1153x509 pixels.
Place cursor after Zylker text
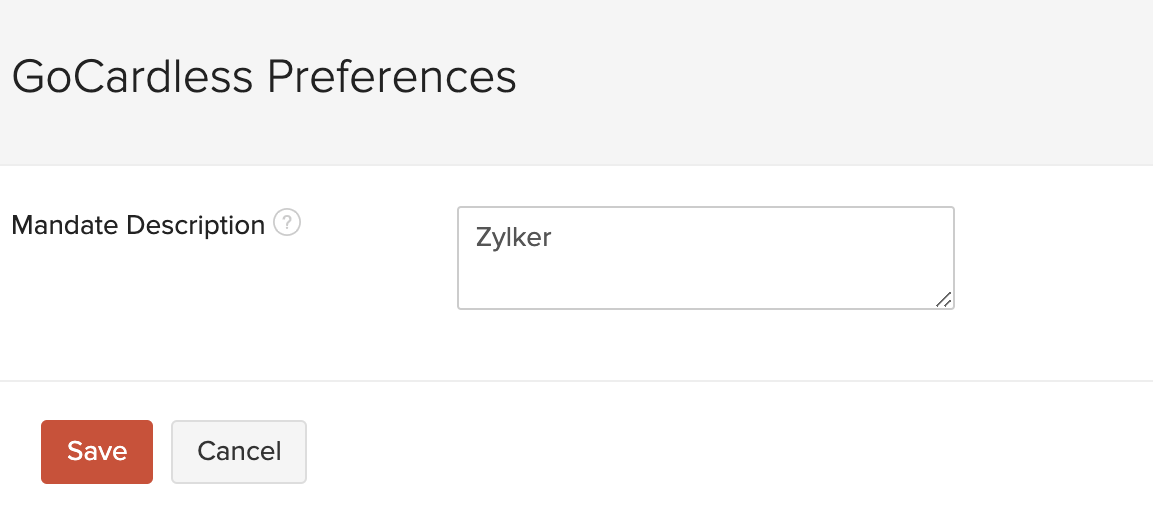(x=553, y=238)
